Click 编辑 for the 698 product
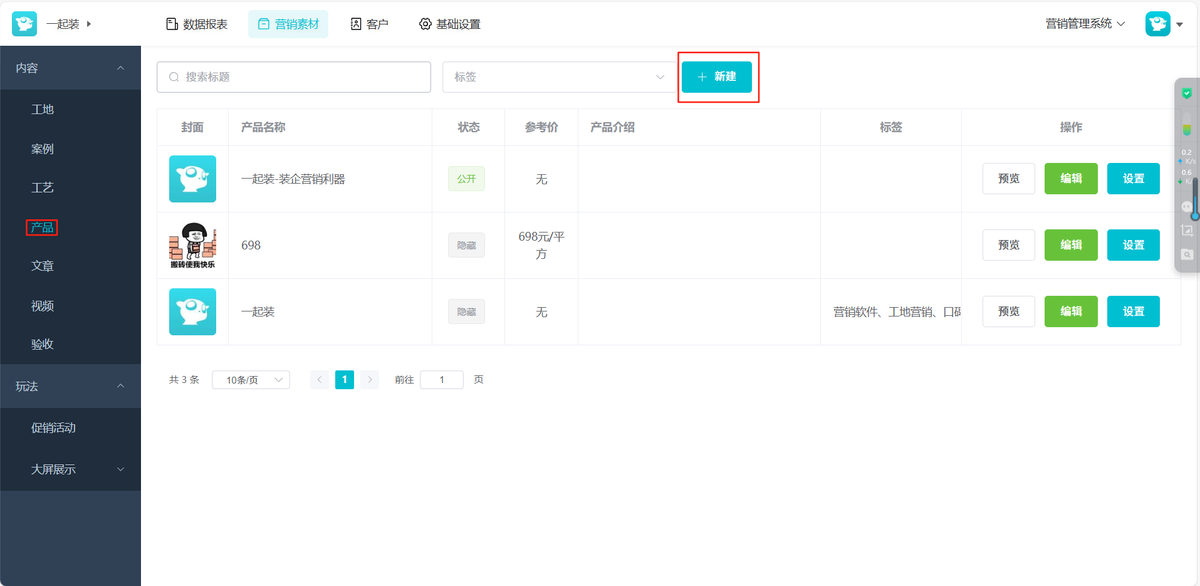 pos(1071,245)
